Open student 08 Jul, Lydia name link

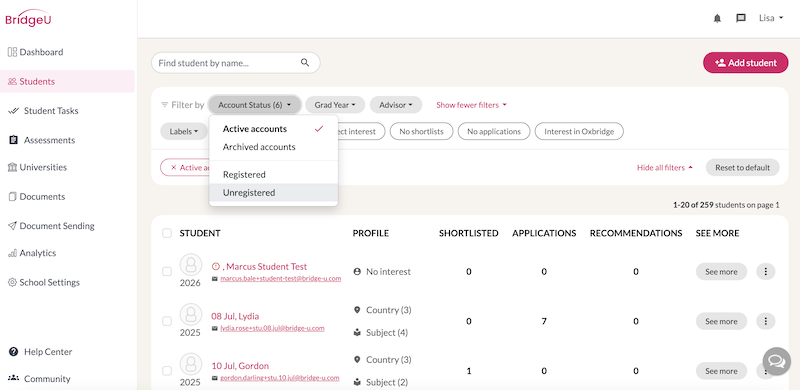point(235,316)
